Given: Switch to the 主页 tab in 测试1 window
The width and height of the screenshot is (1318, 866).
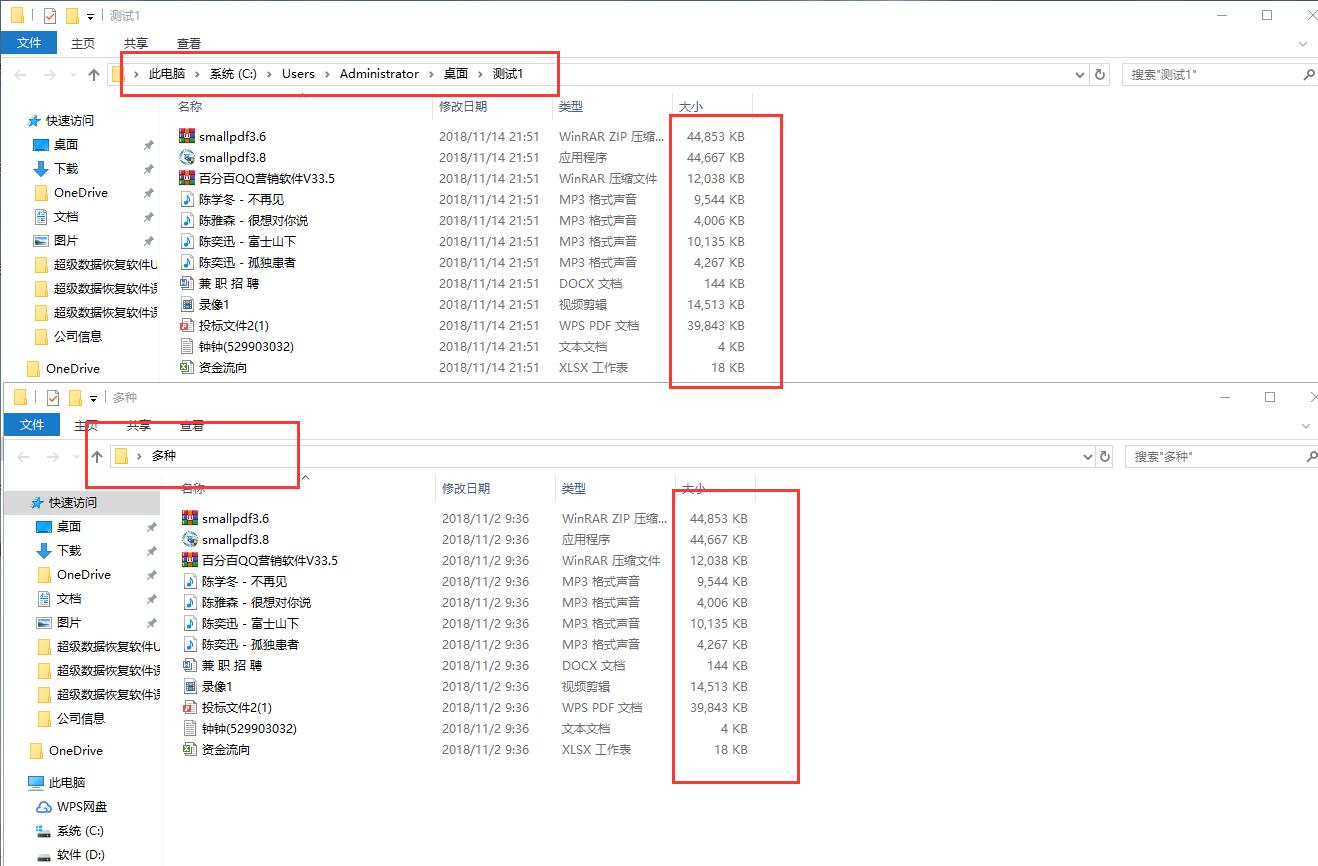Looking at the screenshot, I should tap(83, 43).
